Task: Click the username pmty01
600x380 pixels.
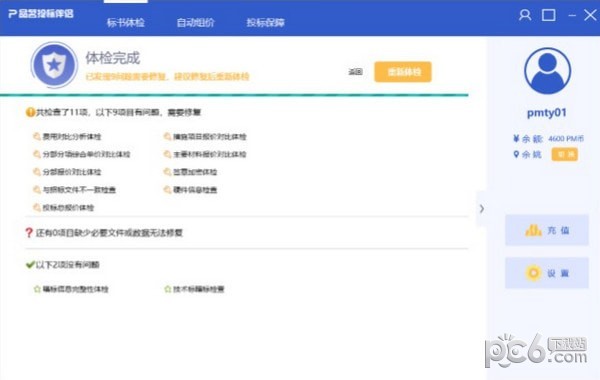Action: pos(547,113)
